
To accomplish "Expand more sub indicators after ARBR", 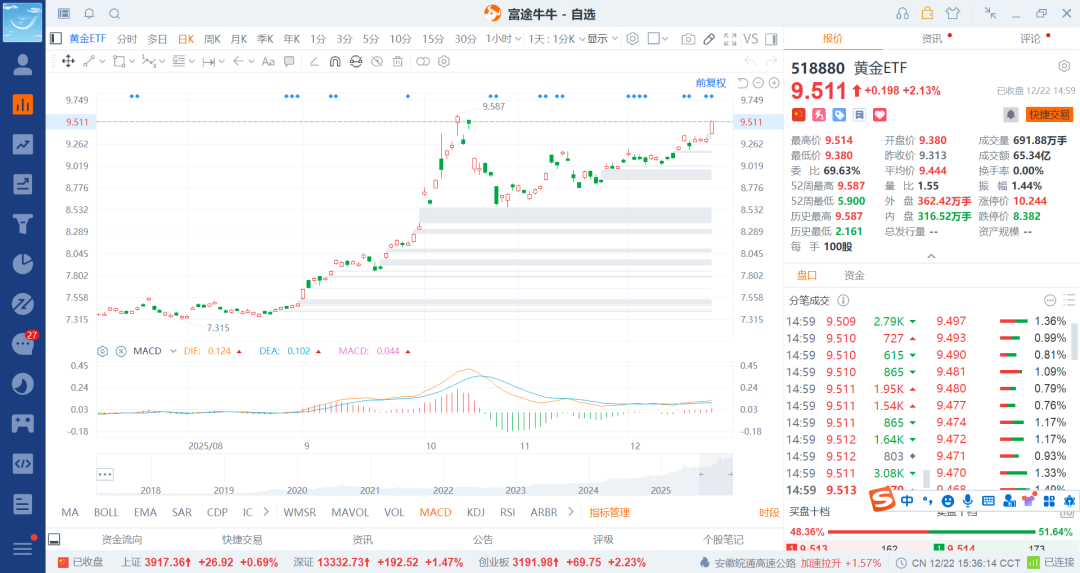I will 570,512.
